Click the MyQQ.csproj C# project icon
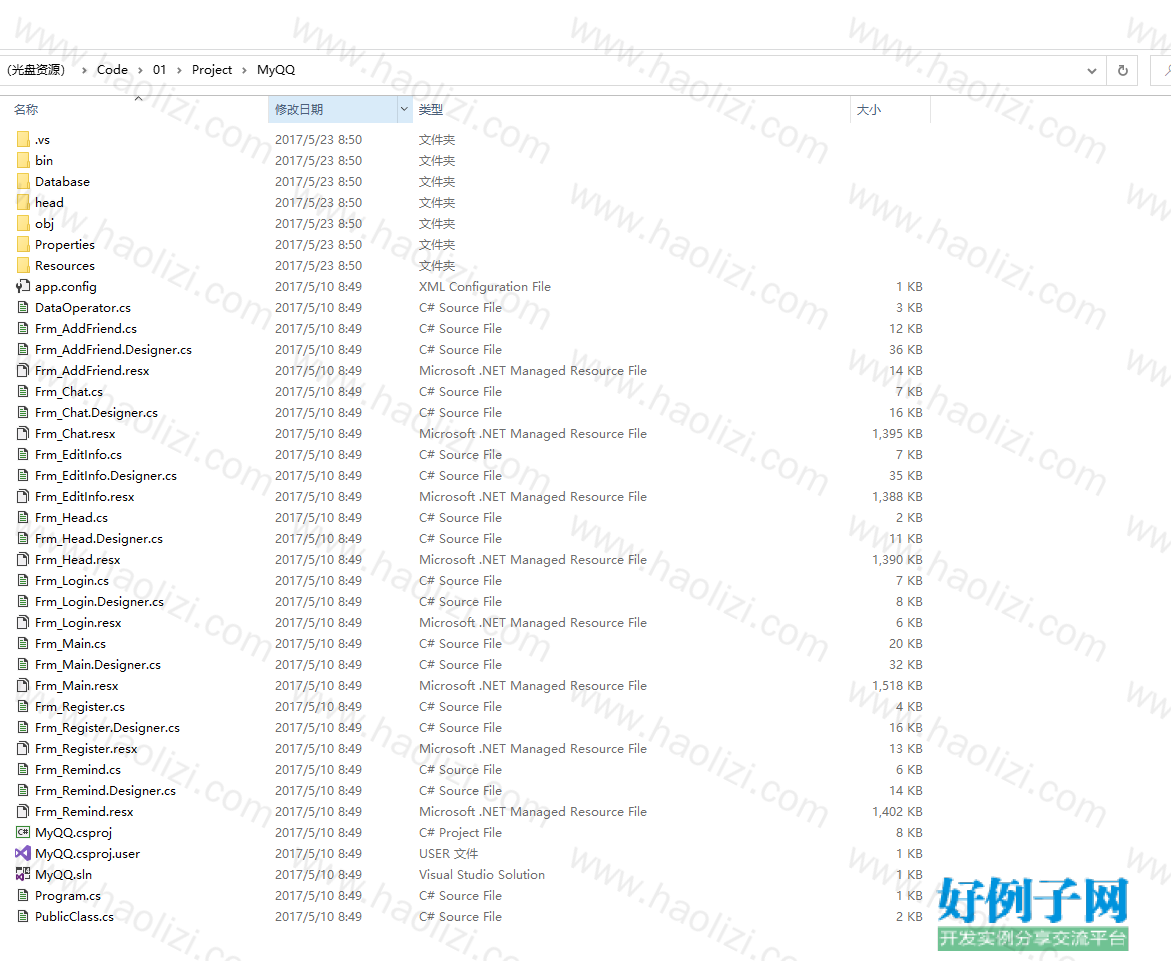1171x961 pixels. [x=23, y=832]
